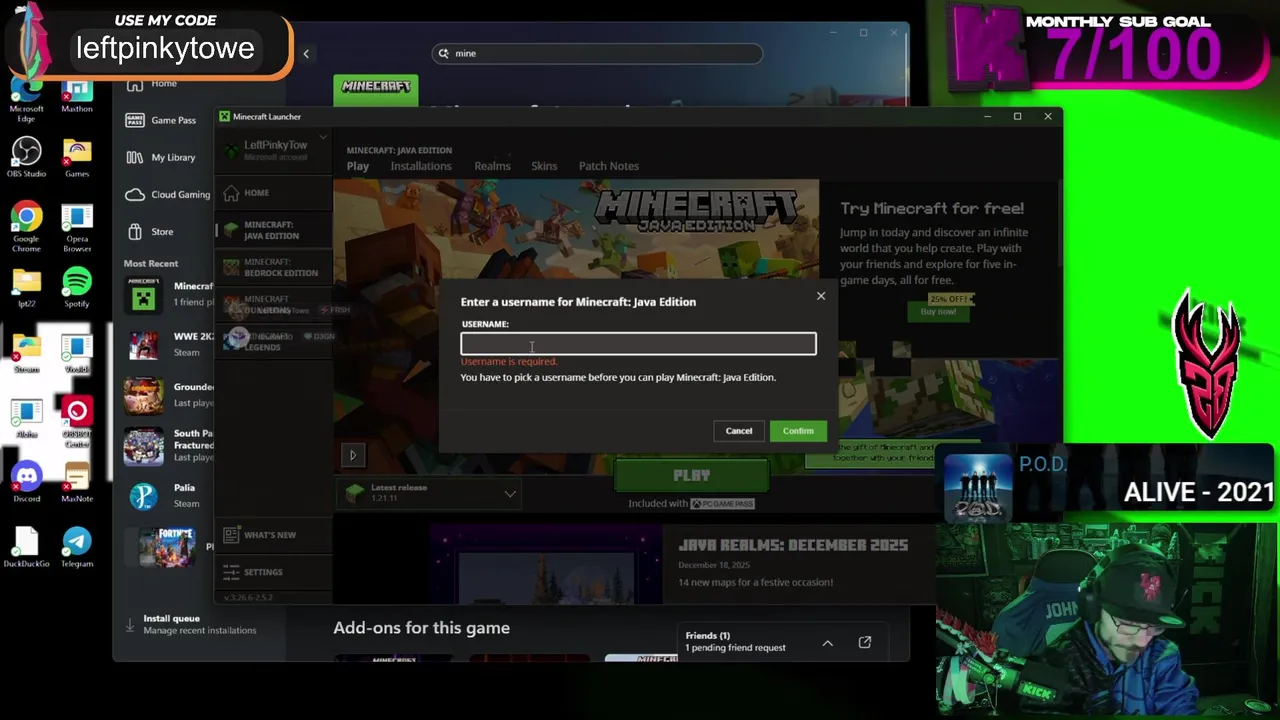Open Games folder desktop icon

pos(77,158)
